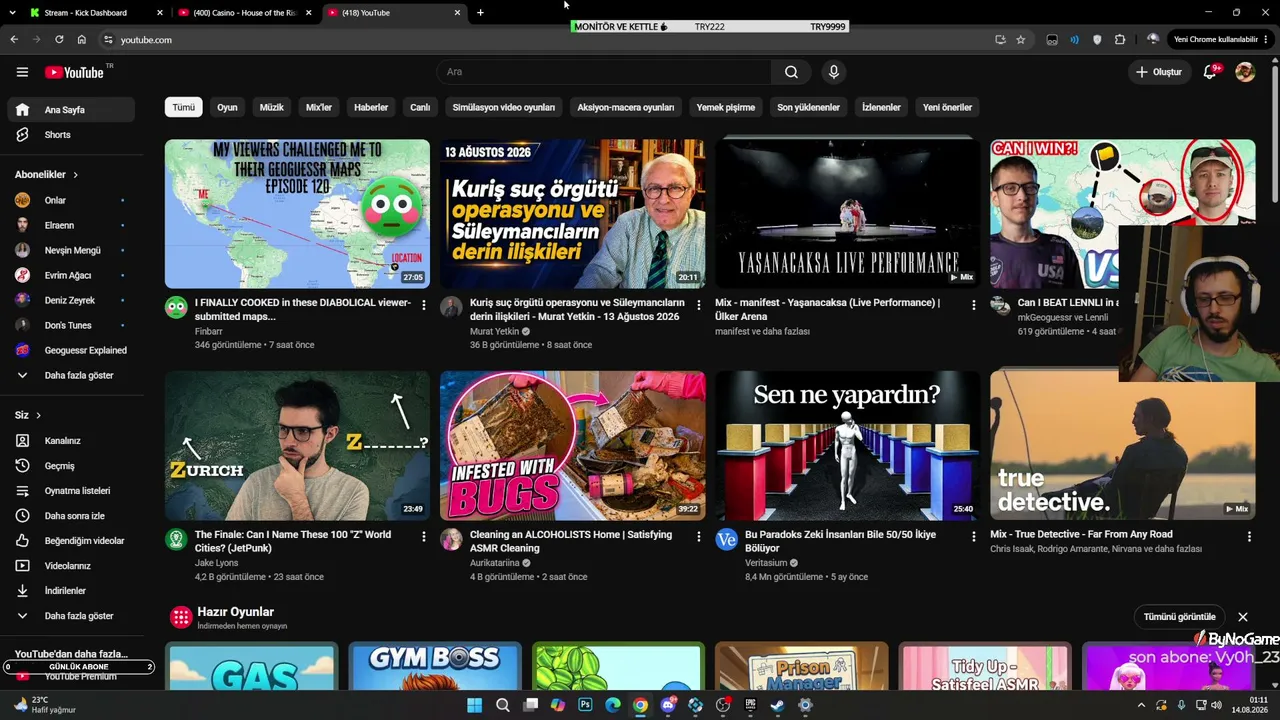Select the Haberler filter chip
This screenshot has height=720, width=1280.
[371, 107]
